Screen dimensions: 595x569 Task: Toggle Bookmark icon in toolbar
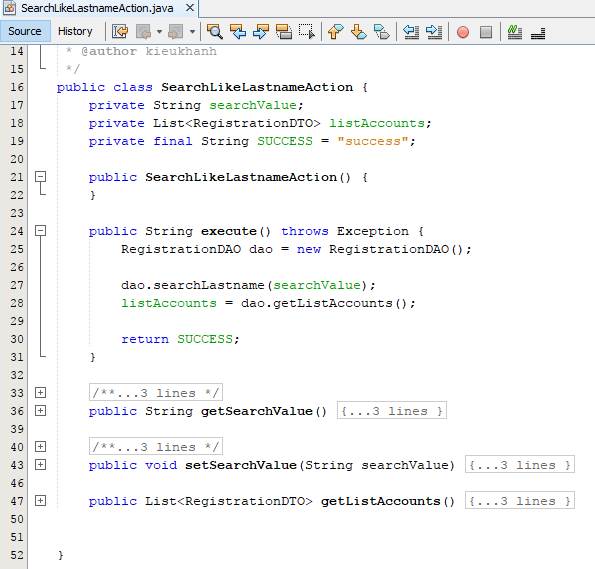click(x=381, y=32)
